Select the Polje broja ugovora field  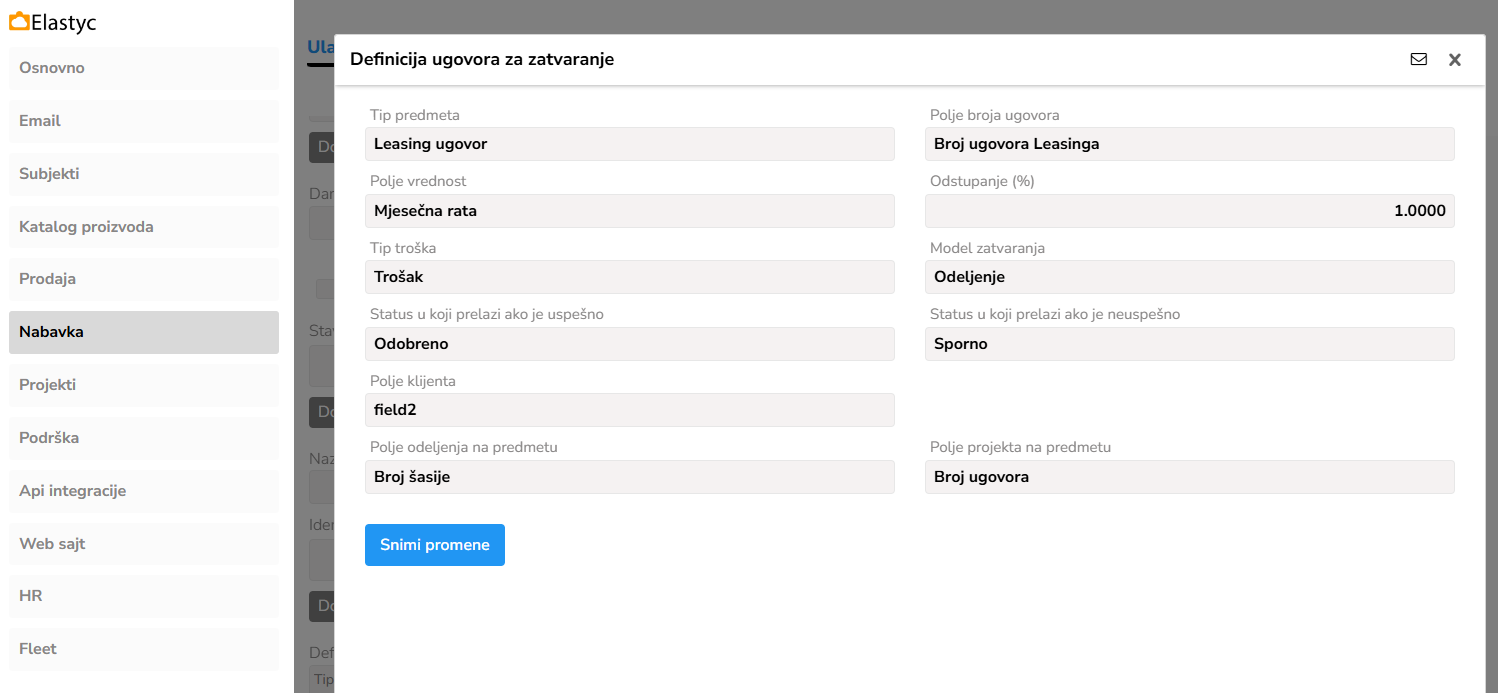(1189, 144)
